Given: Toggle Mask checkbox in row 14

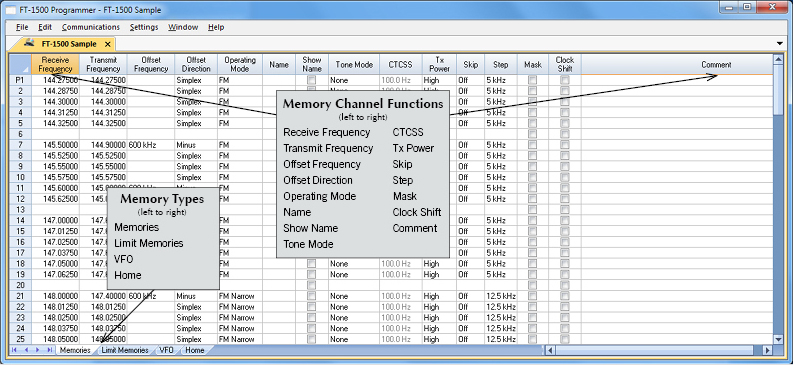Looking at the screenshot, I should point(533,220).
